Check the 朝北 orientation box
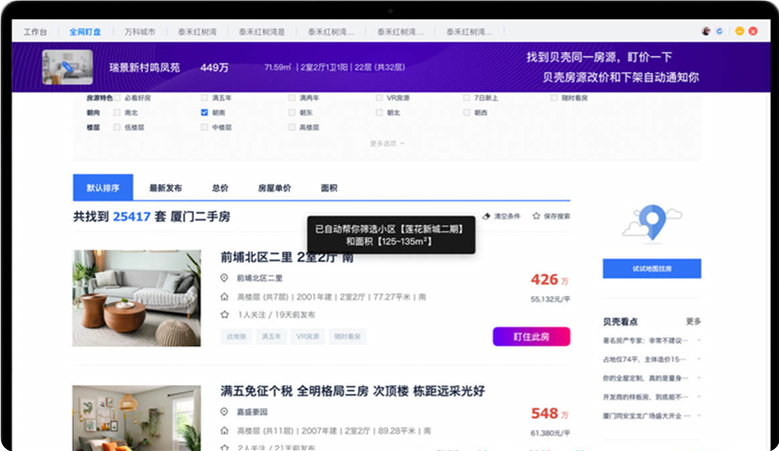The width and height of the screenshot is (779, 451). click(379, 113)
